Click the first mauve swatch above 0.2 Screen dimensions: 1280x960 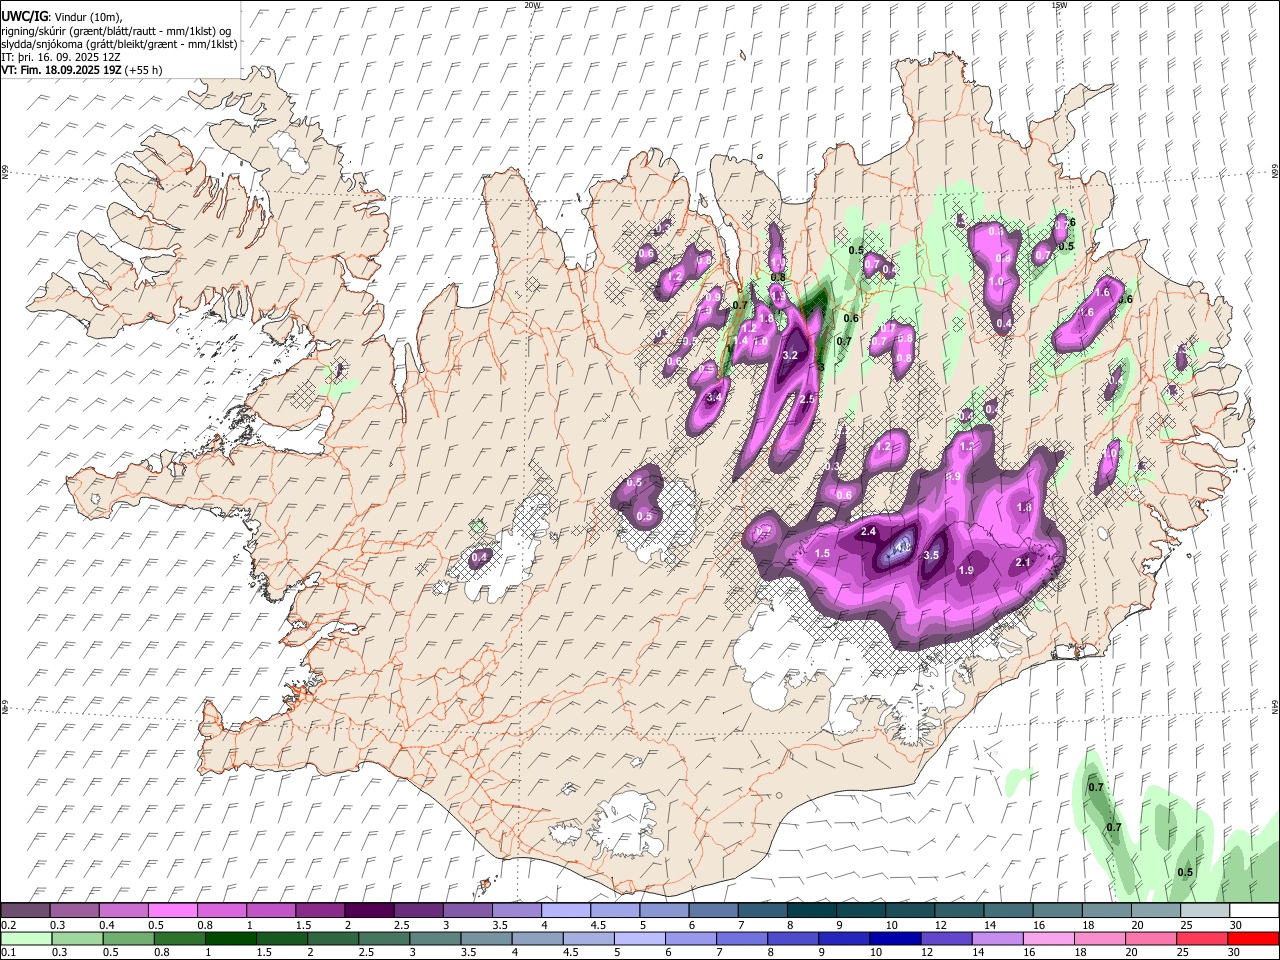point(26,911)
